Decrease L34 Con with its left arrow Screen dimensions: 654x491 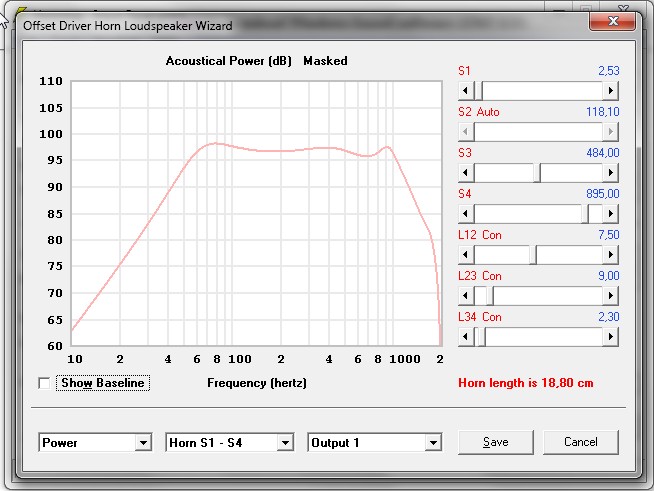(466, 337)
